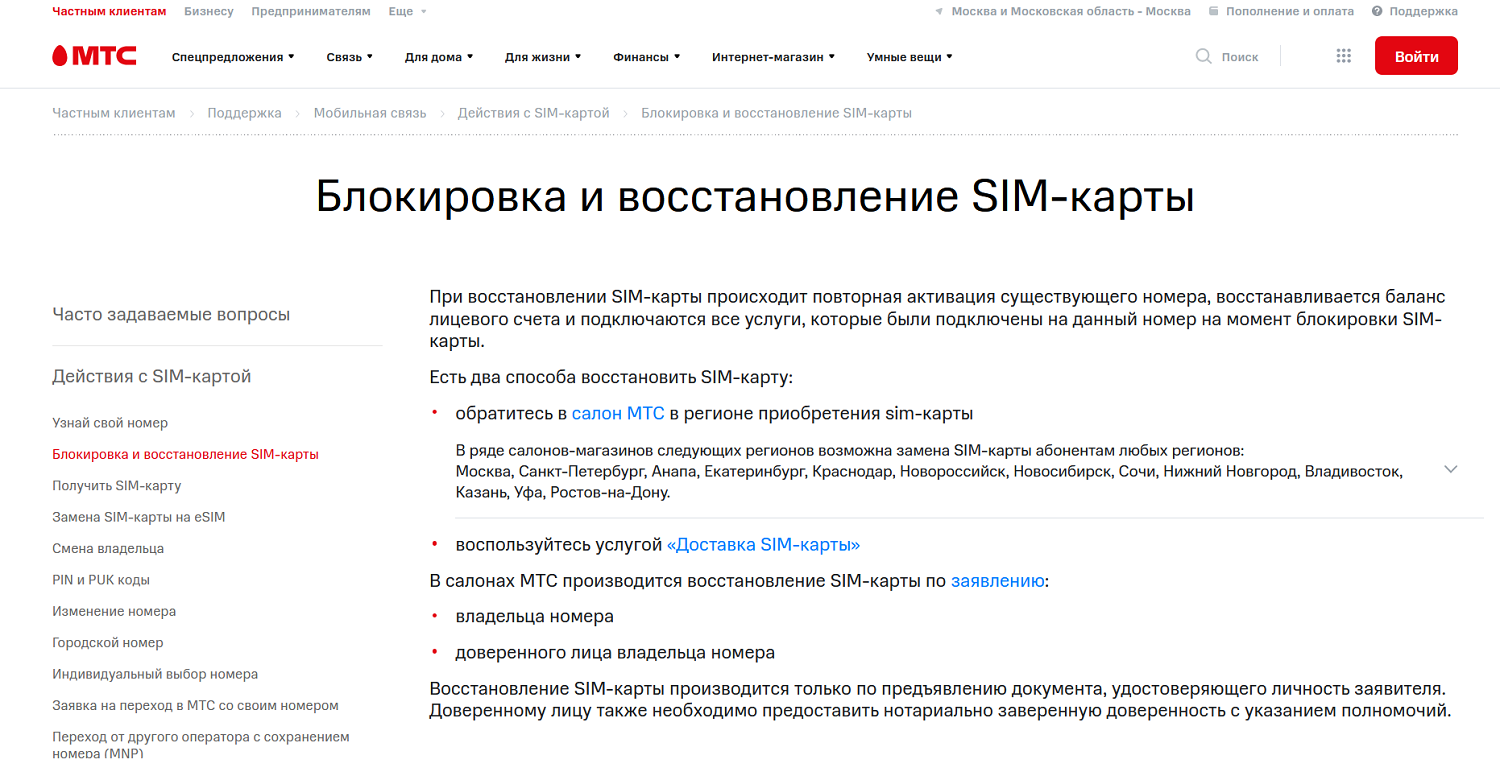This screenshot has height=776, width=1500.
Task: Select the Частным клиентам top tab
Action: 109,12
